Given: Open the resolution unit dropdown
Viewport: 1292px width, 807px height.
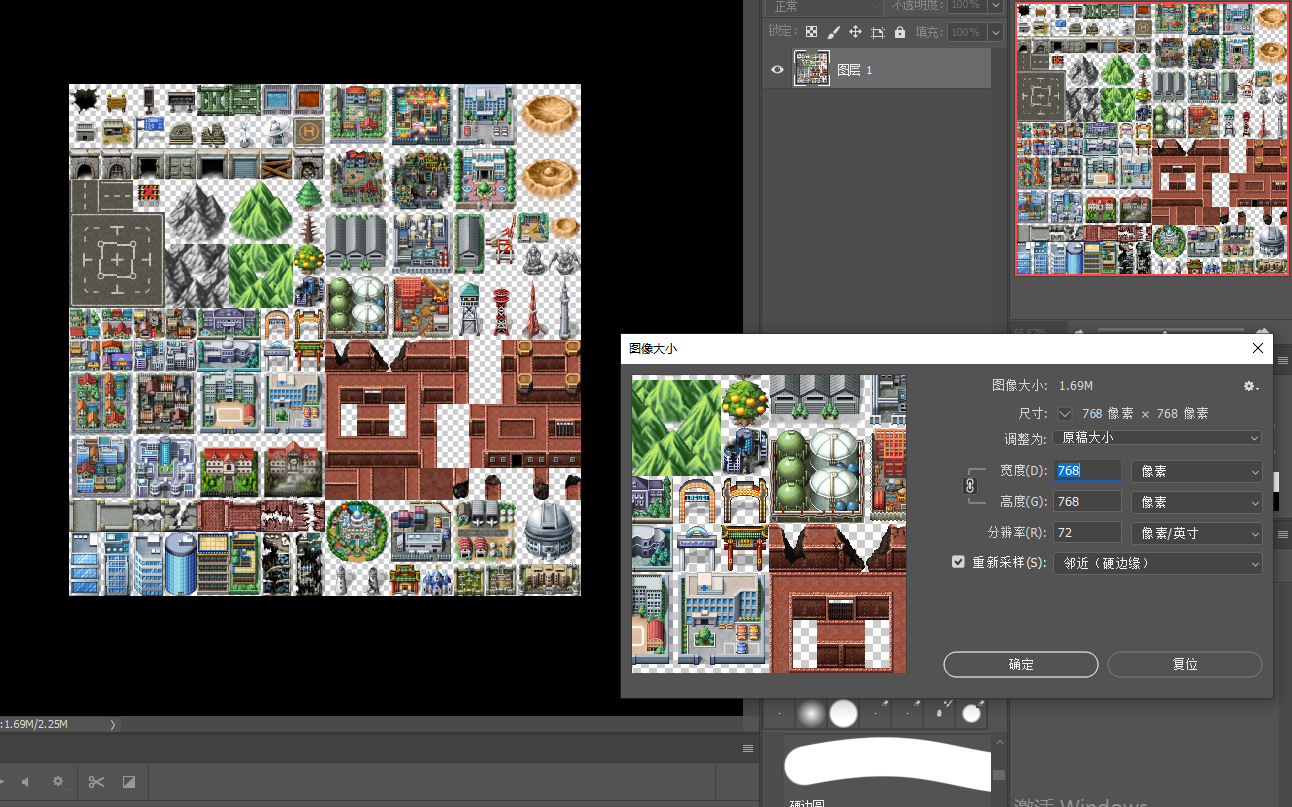Looking at the screenshot, I should pos(1197,533).
